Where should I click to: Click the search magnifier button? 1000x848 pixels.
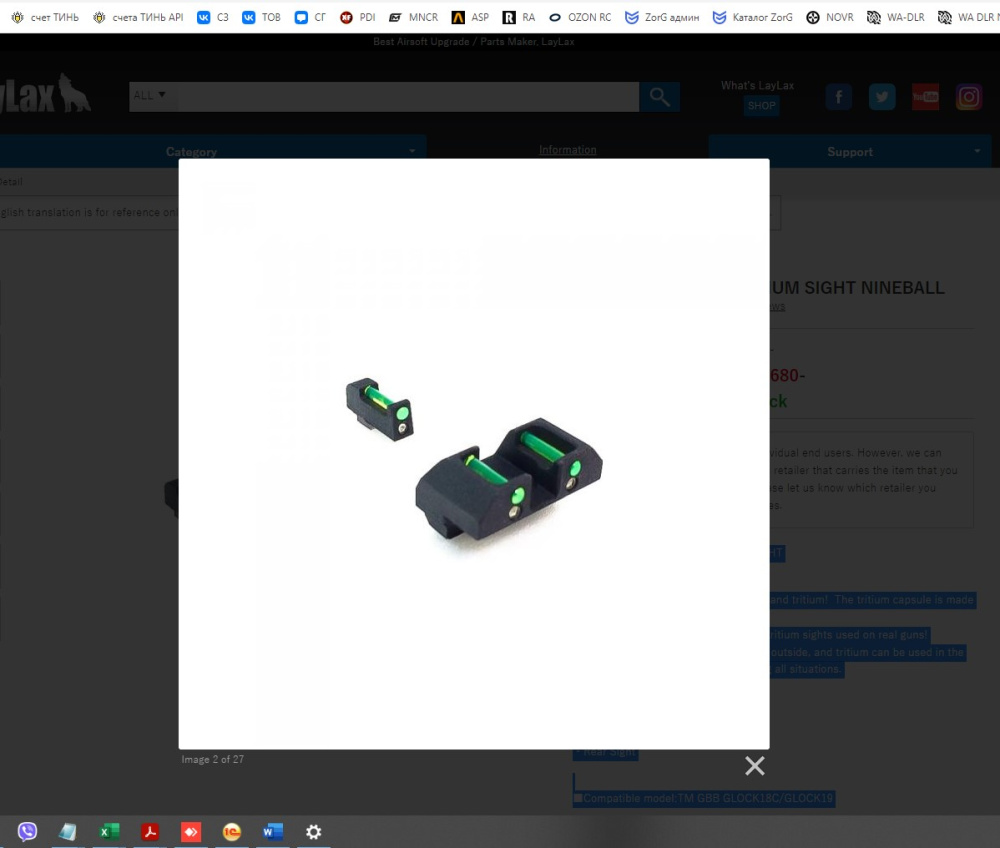(659, 97)
